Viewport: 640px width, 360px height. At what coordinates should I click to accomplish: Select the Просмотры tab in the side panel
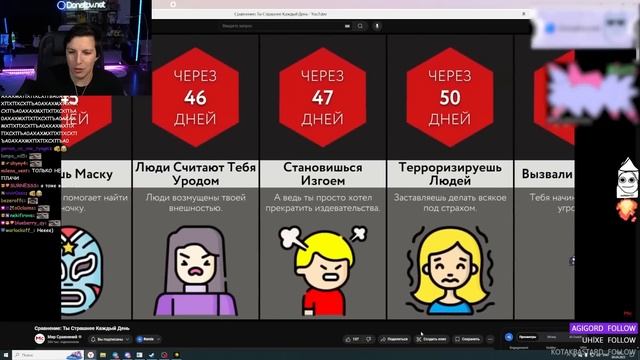tap(527, 337)
